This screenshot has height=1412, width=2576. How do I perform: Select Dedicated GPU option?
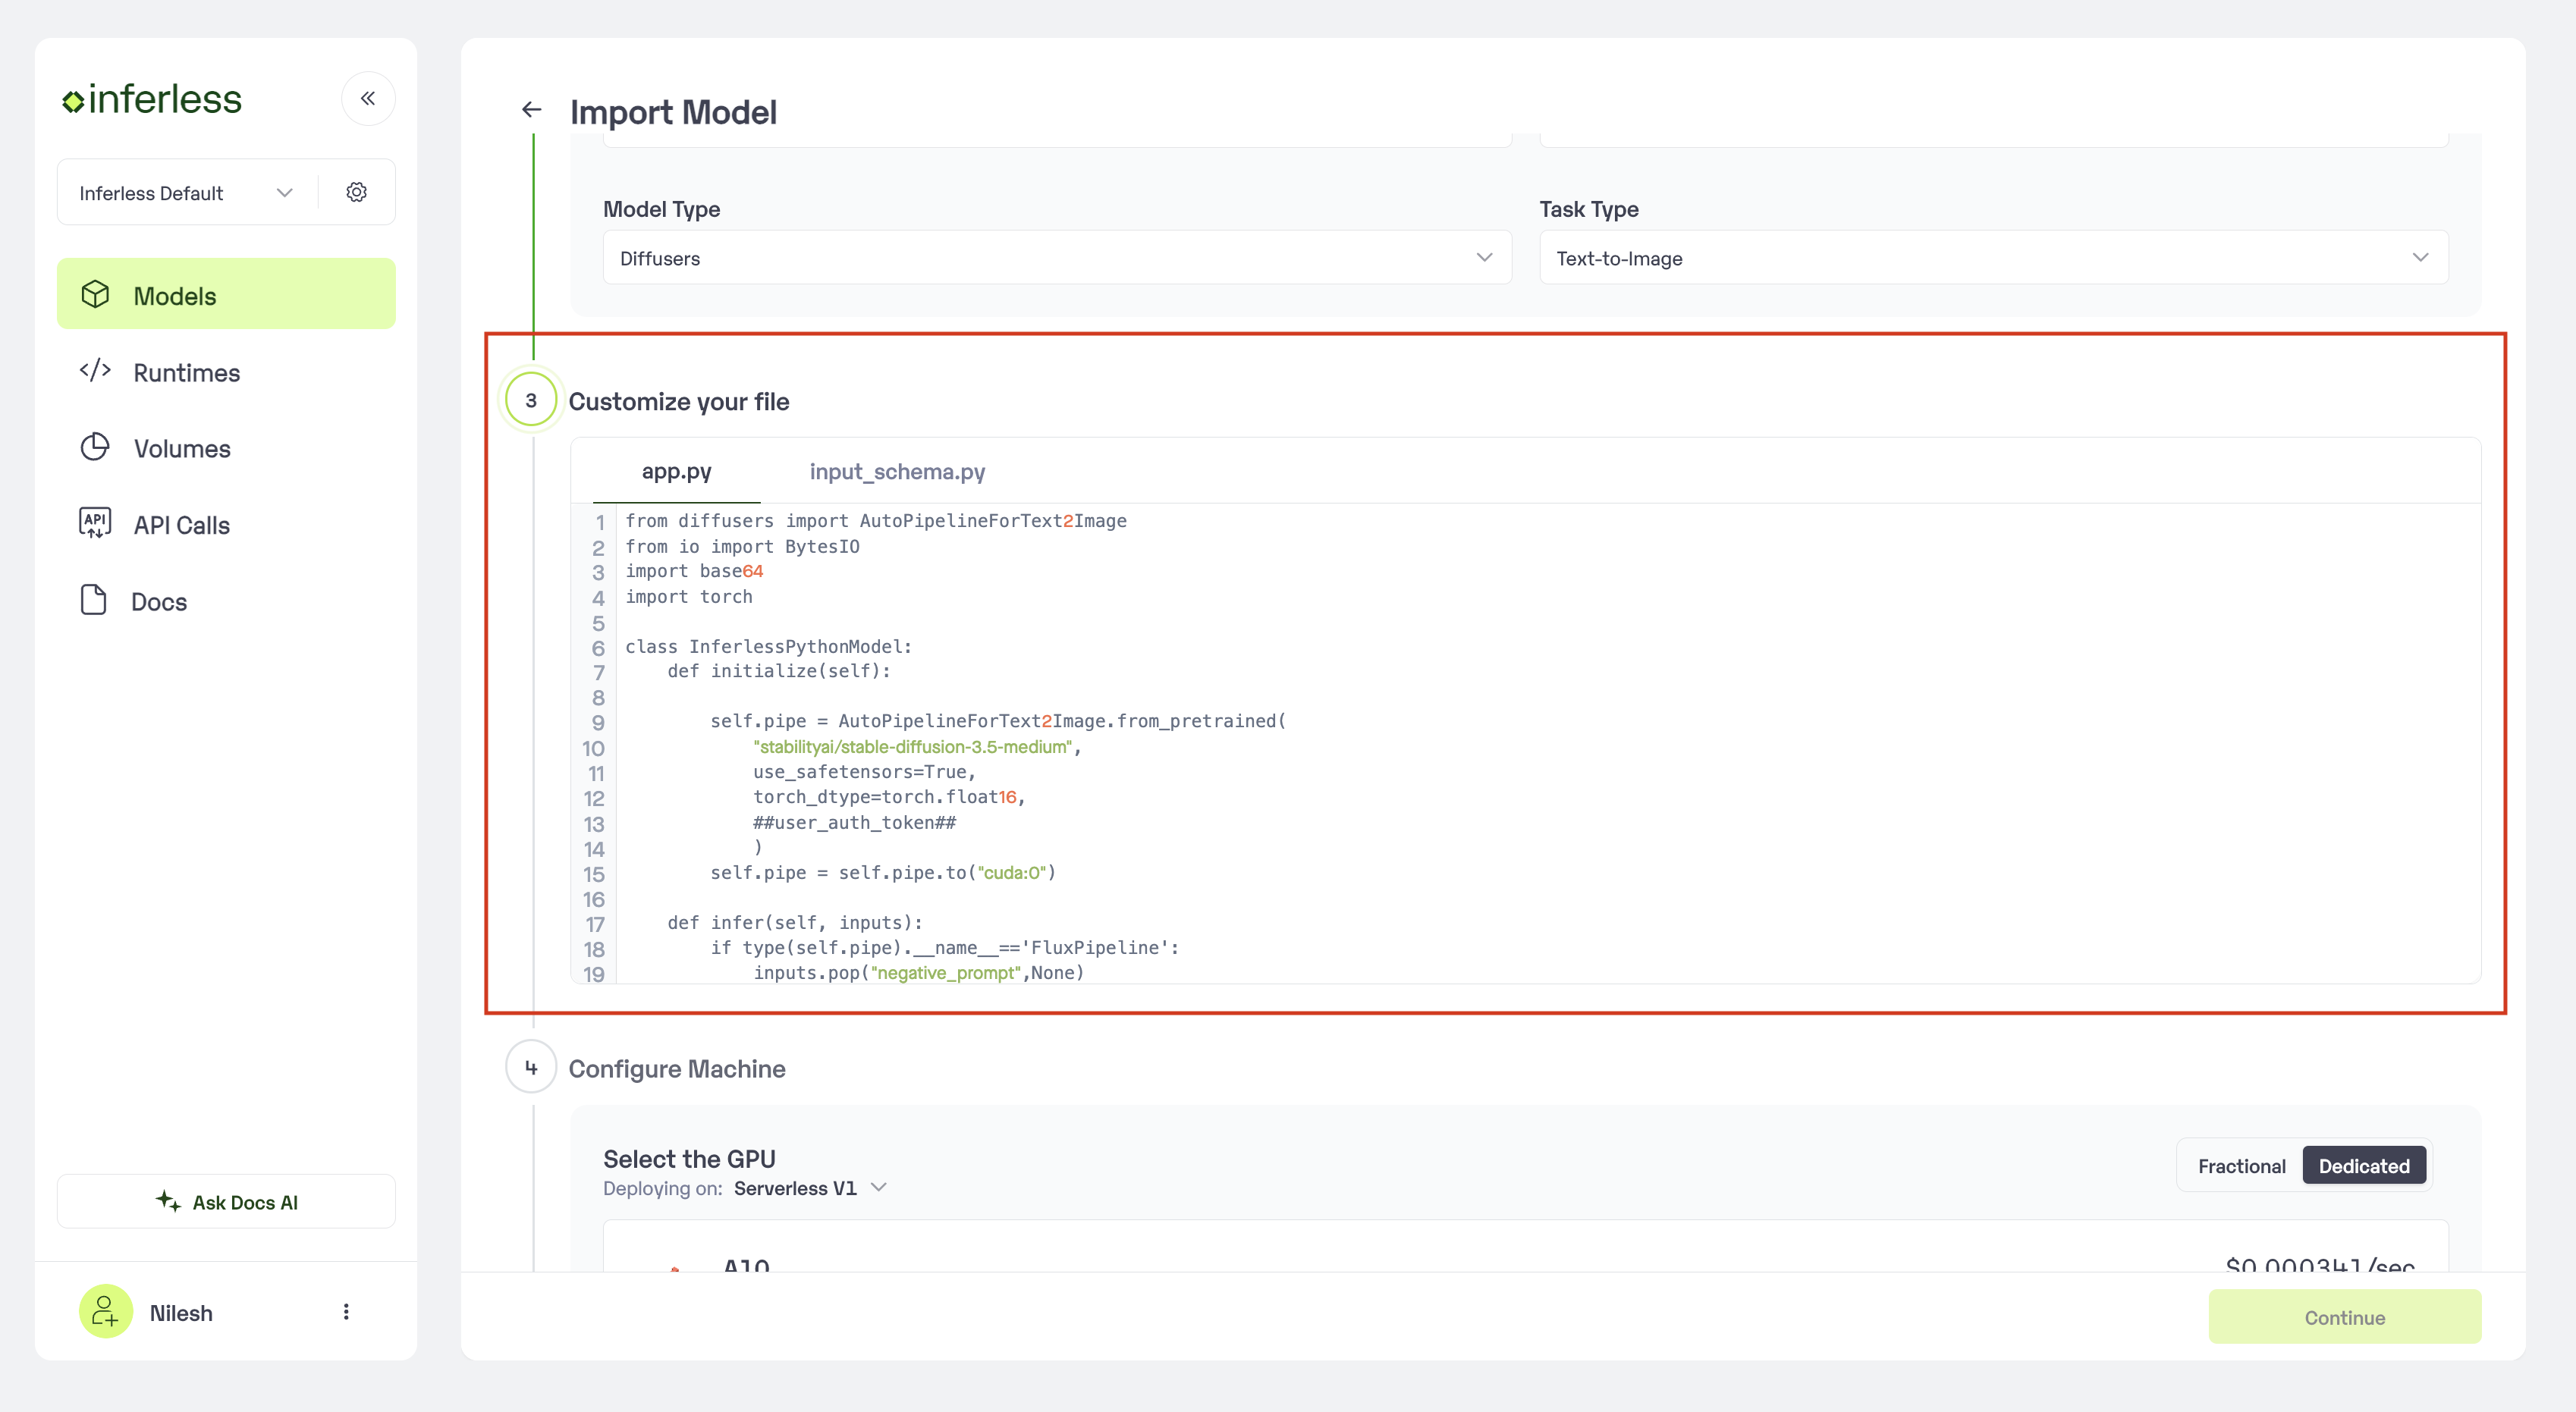[2363, 1166]
